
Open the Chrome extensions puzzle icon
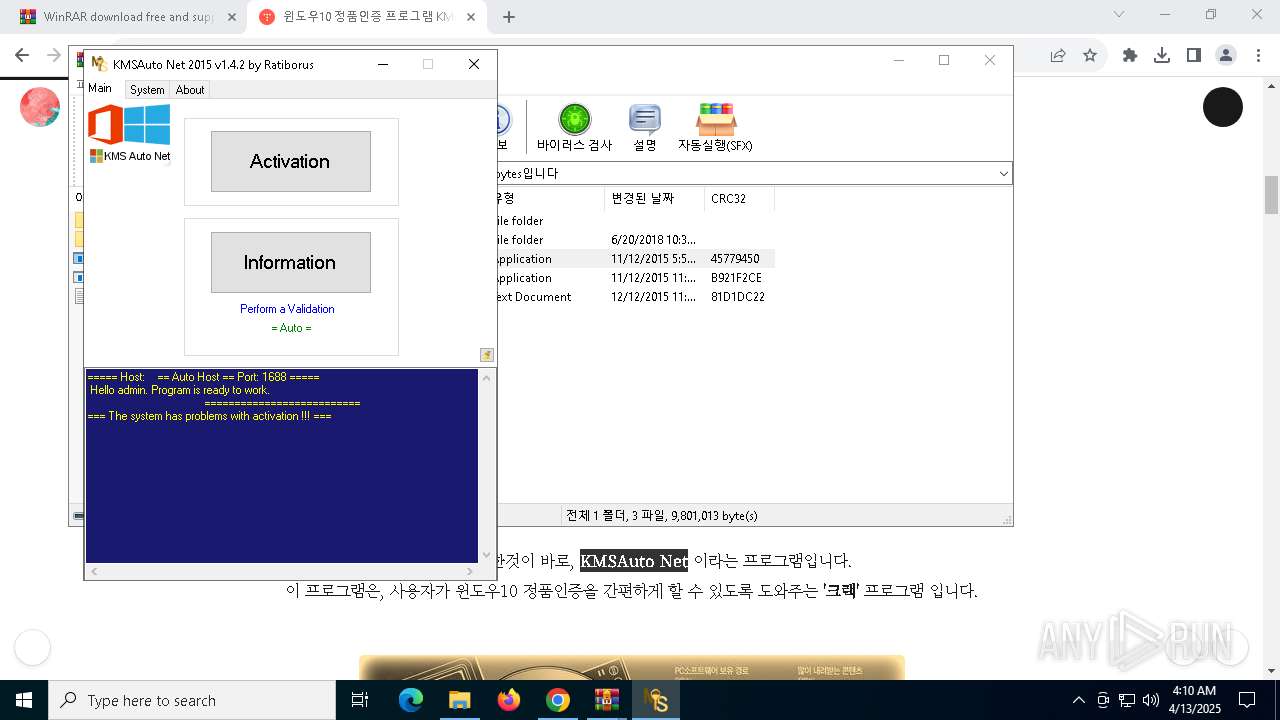1130,56
